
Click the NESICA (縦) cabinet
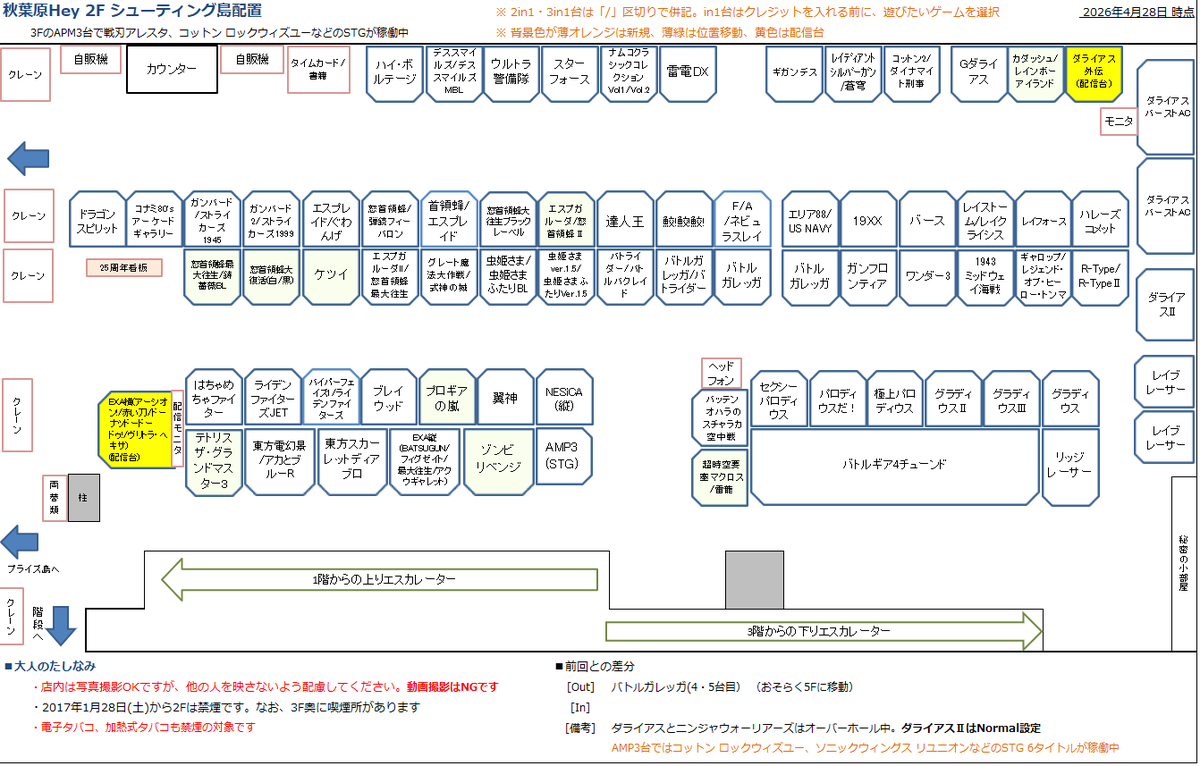tap(566, 399)
